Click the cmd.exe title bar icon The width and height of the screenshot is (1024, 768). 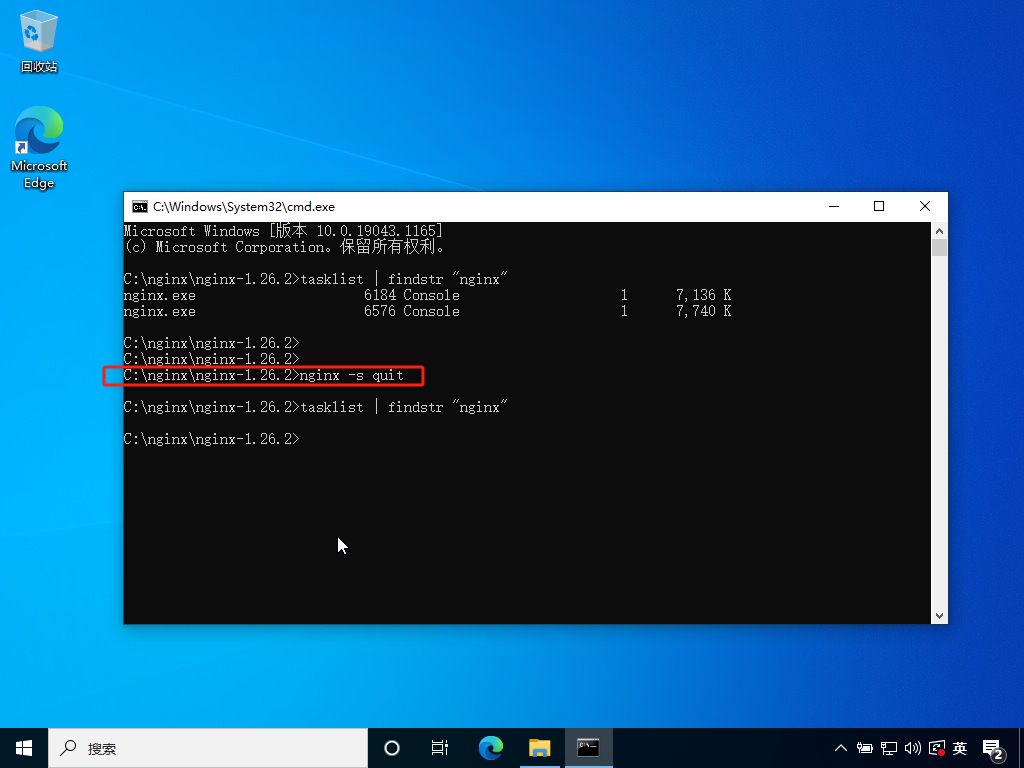pyautogui.click(x=139, y=207)
